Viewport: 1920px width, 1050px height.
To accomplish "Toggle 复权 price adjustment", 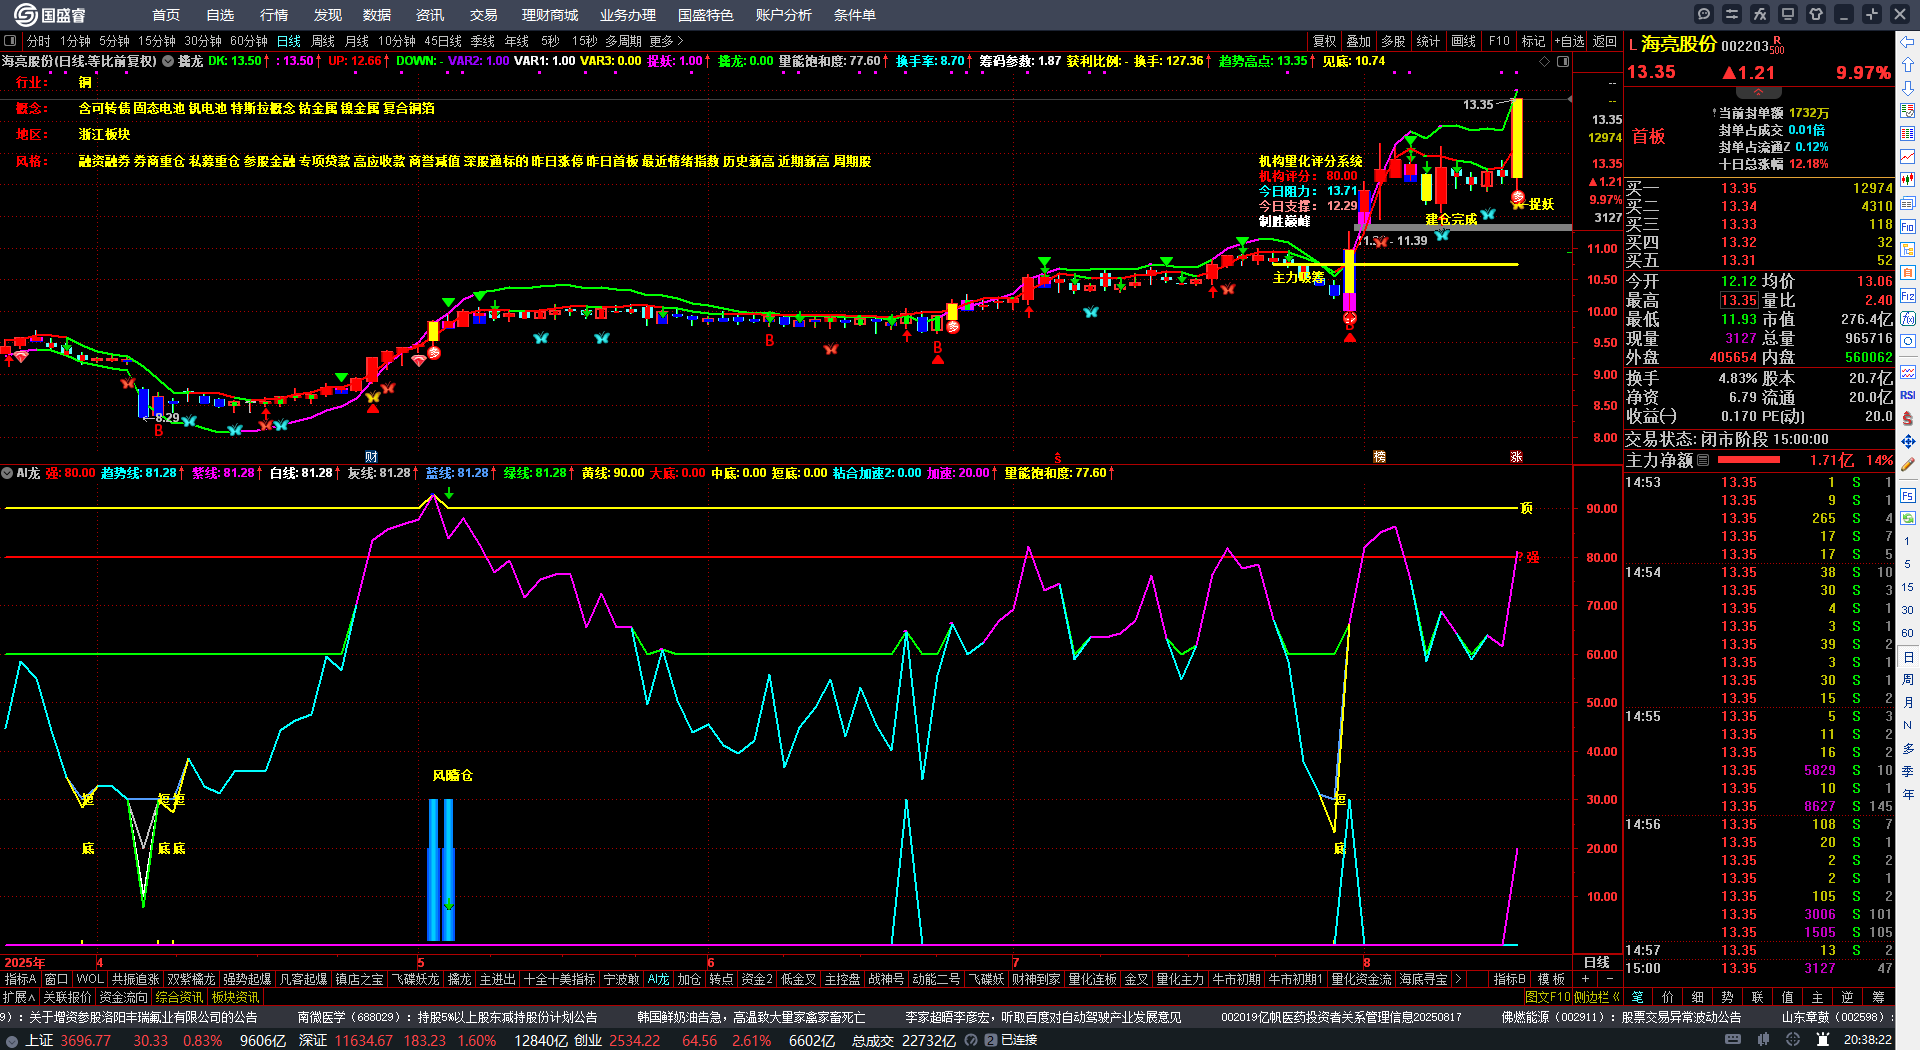I will [x=1324, y=41].
